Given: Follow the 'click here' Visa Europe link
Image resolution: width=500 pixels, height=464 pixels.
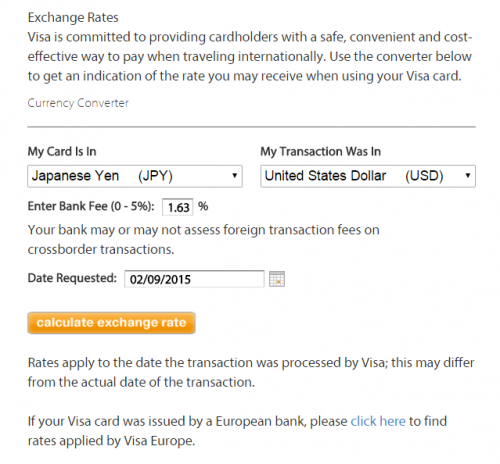Looking at the screenshot, I should point(378,421).
